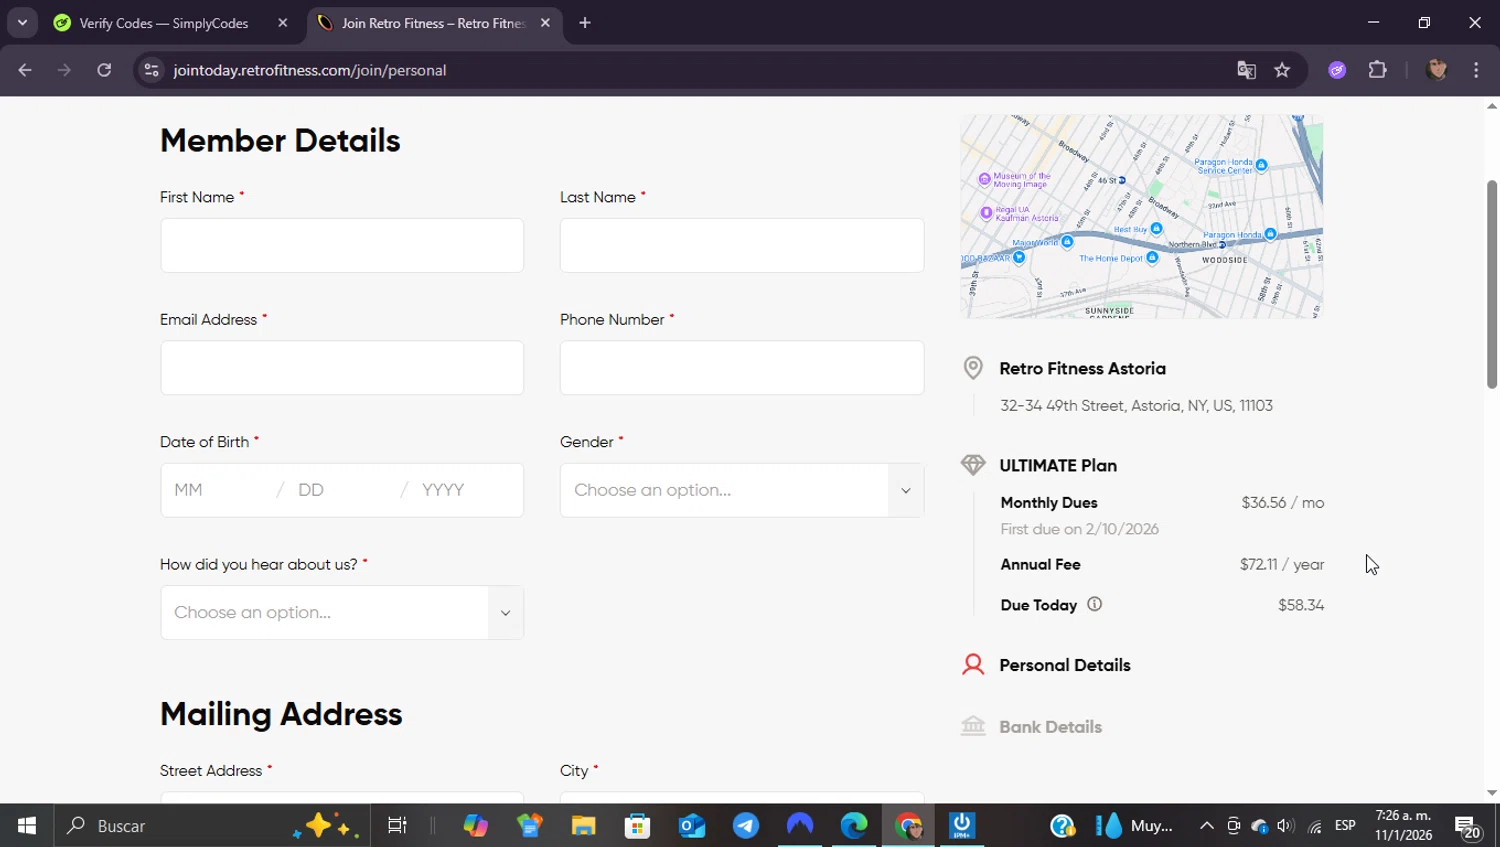This screenshot has height=847, width=1500.
Task: Click the First Name input field
Action: pos(342,245)
